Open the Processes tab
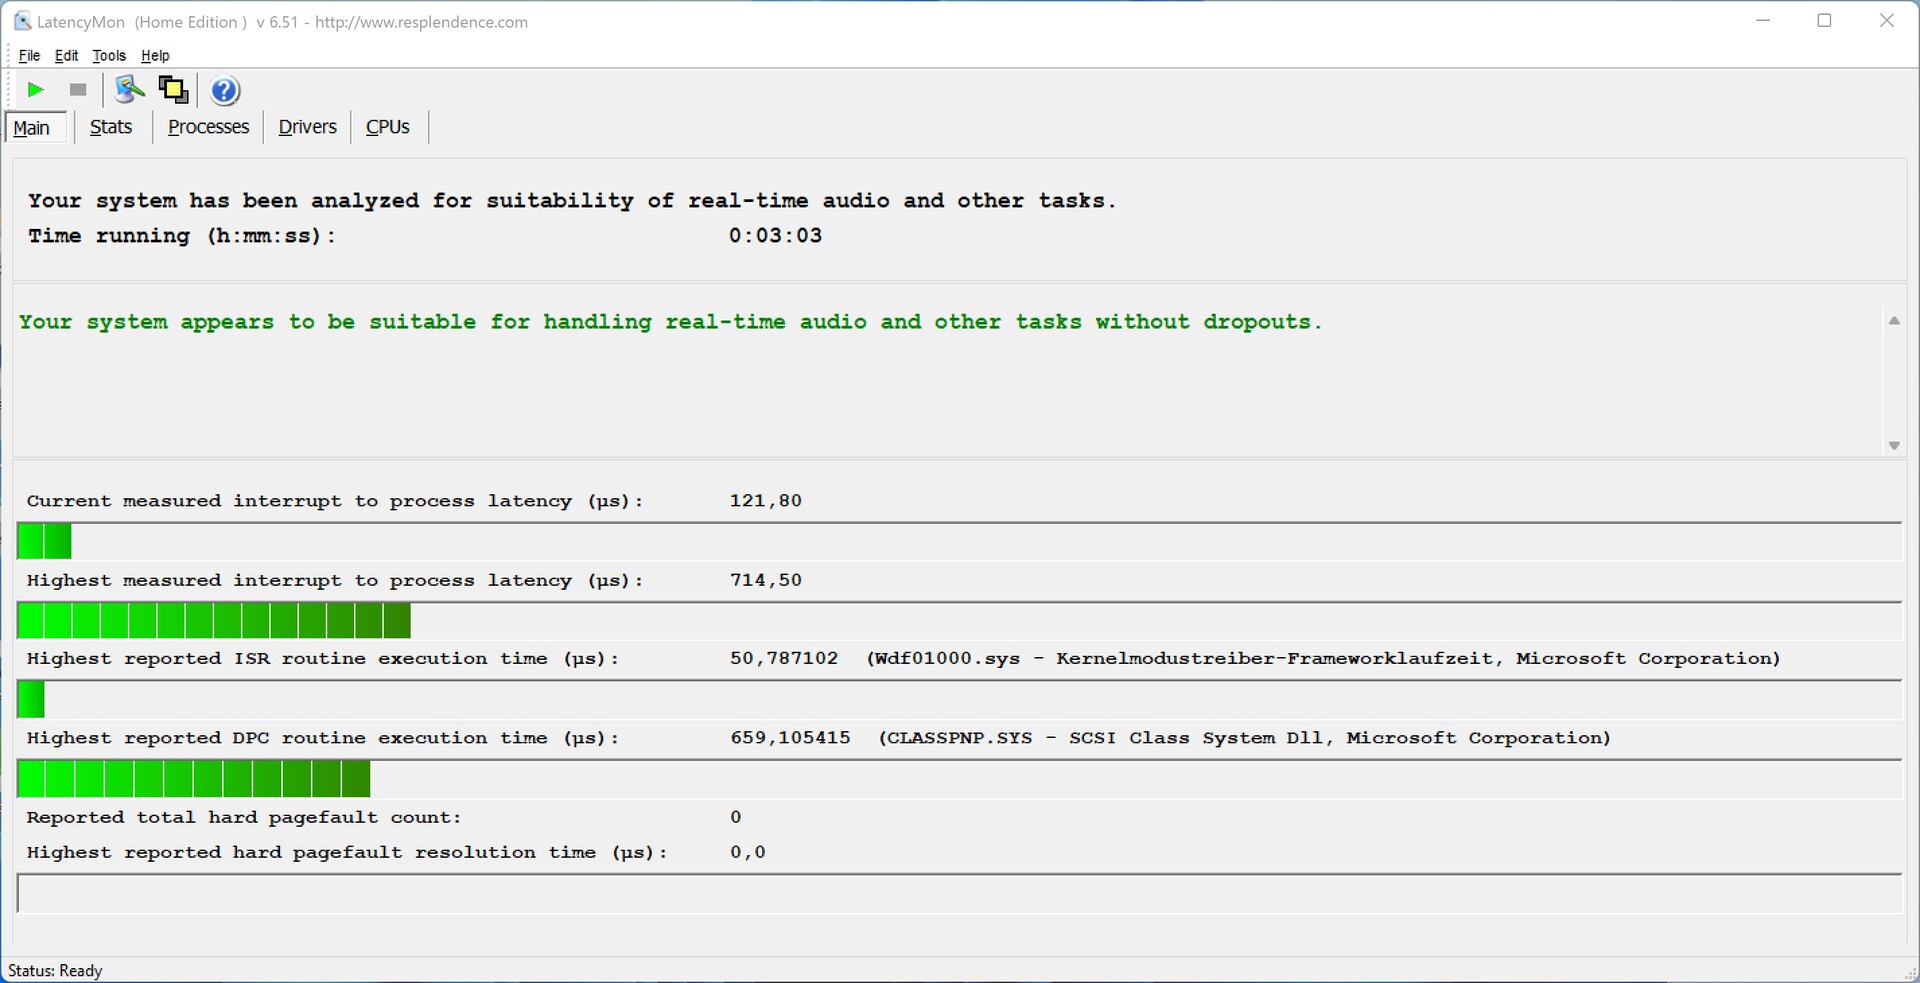 208,127
